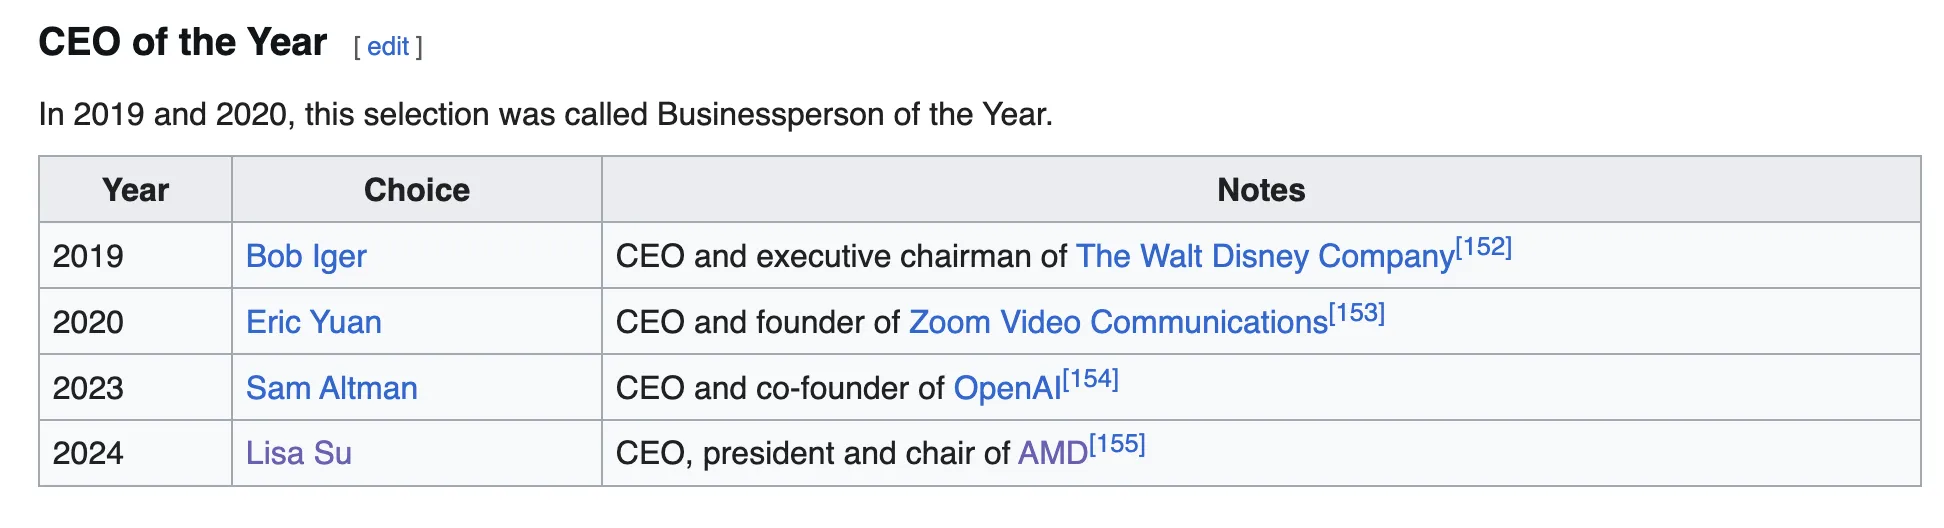The image size is (1944, 528).
Task: Open footnote reference 155
Action: click(x=1118, y=444)
